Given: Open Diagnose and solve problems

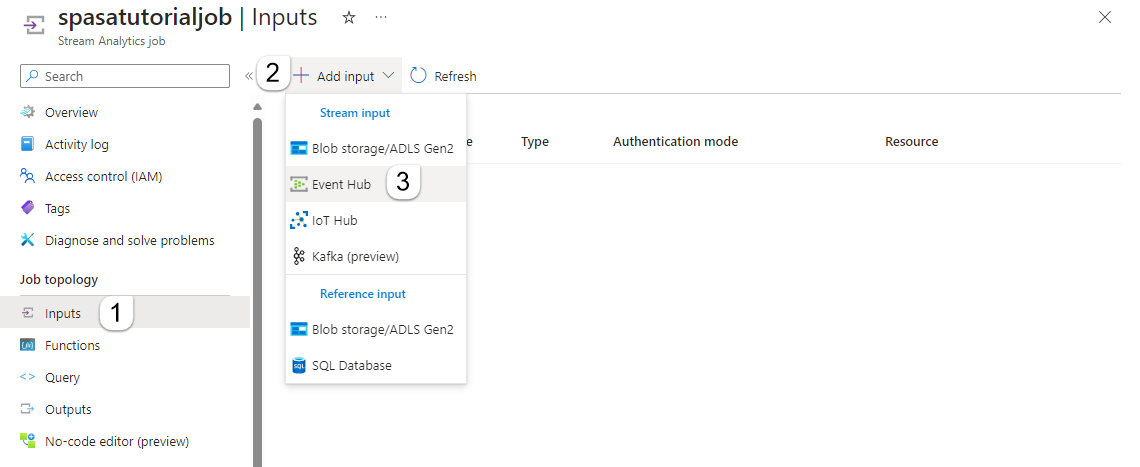Looking at the screenshot, I should point(129,240).
